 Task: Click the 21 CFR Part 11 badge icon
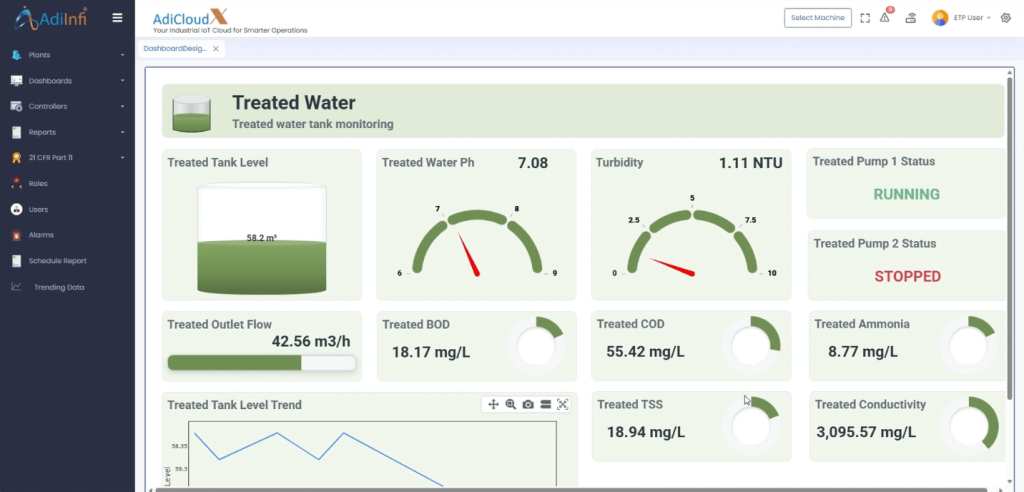[16, 157]
